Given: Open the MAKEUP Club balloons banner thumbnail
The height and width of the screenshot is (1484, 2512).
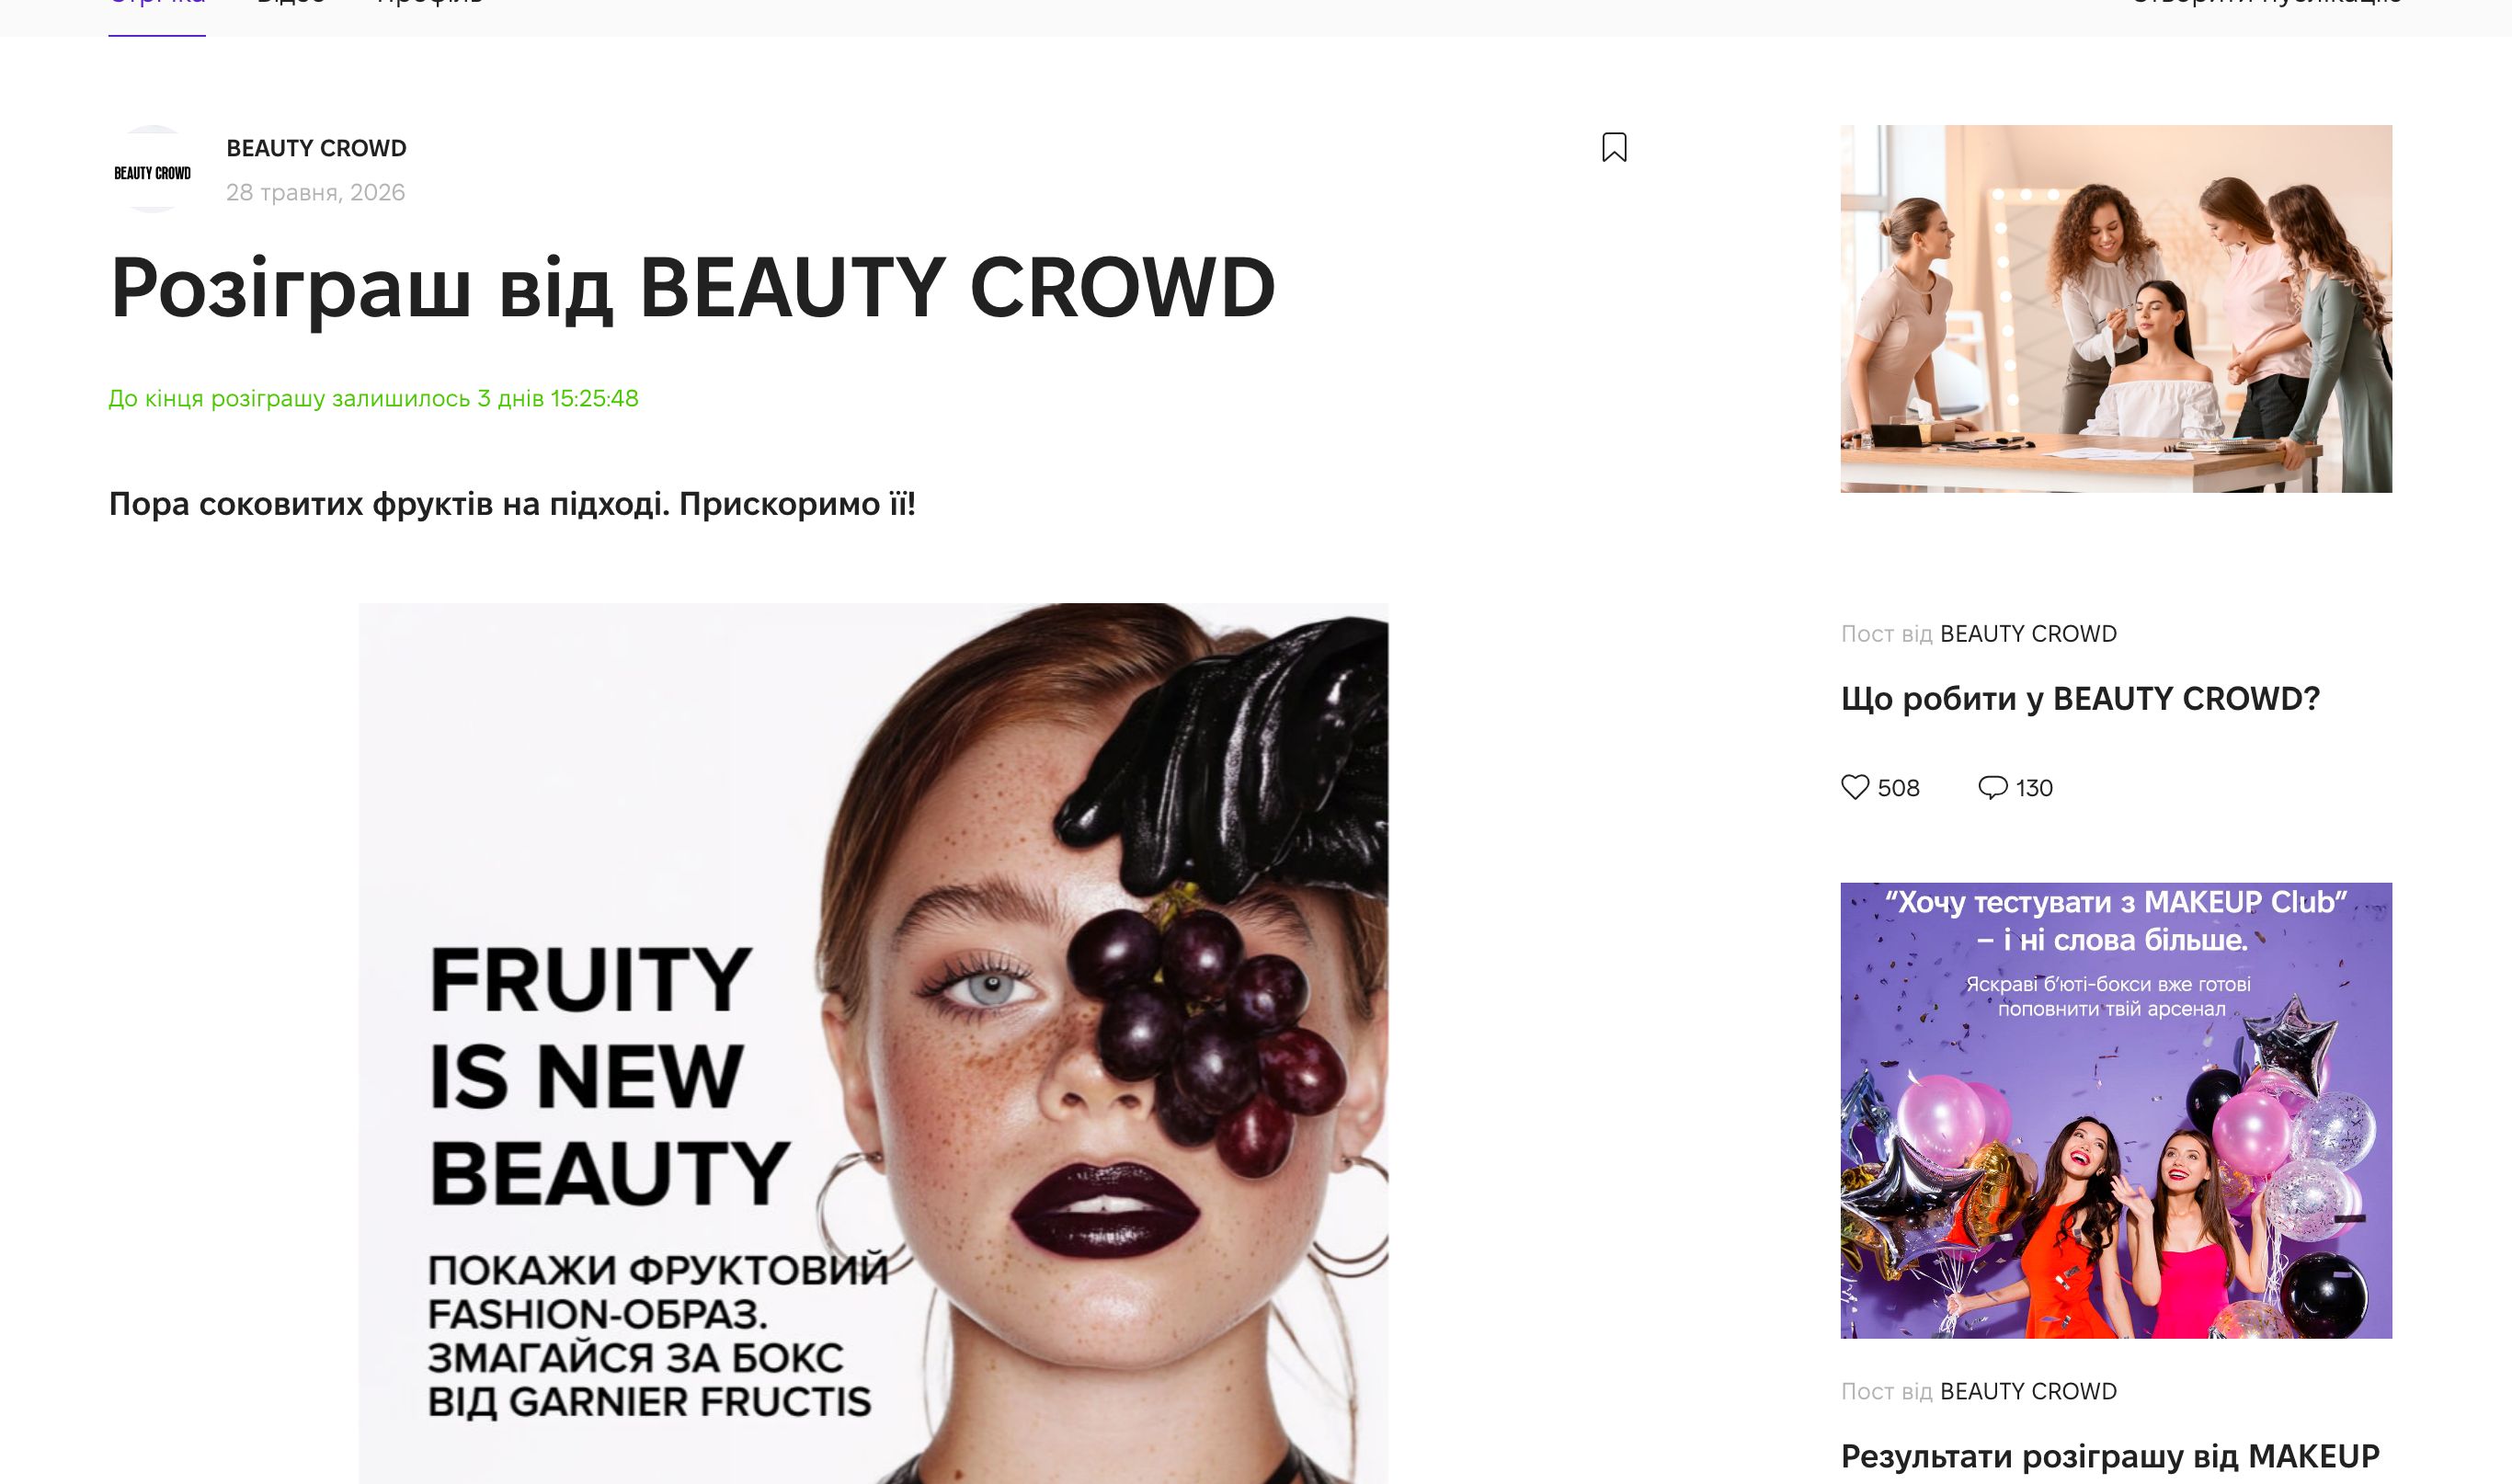Looking at the screenshot, I should point(2116,1110).
